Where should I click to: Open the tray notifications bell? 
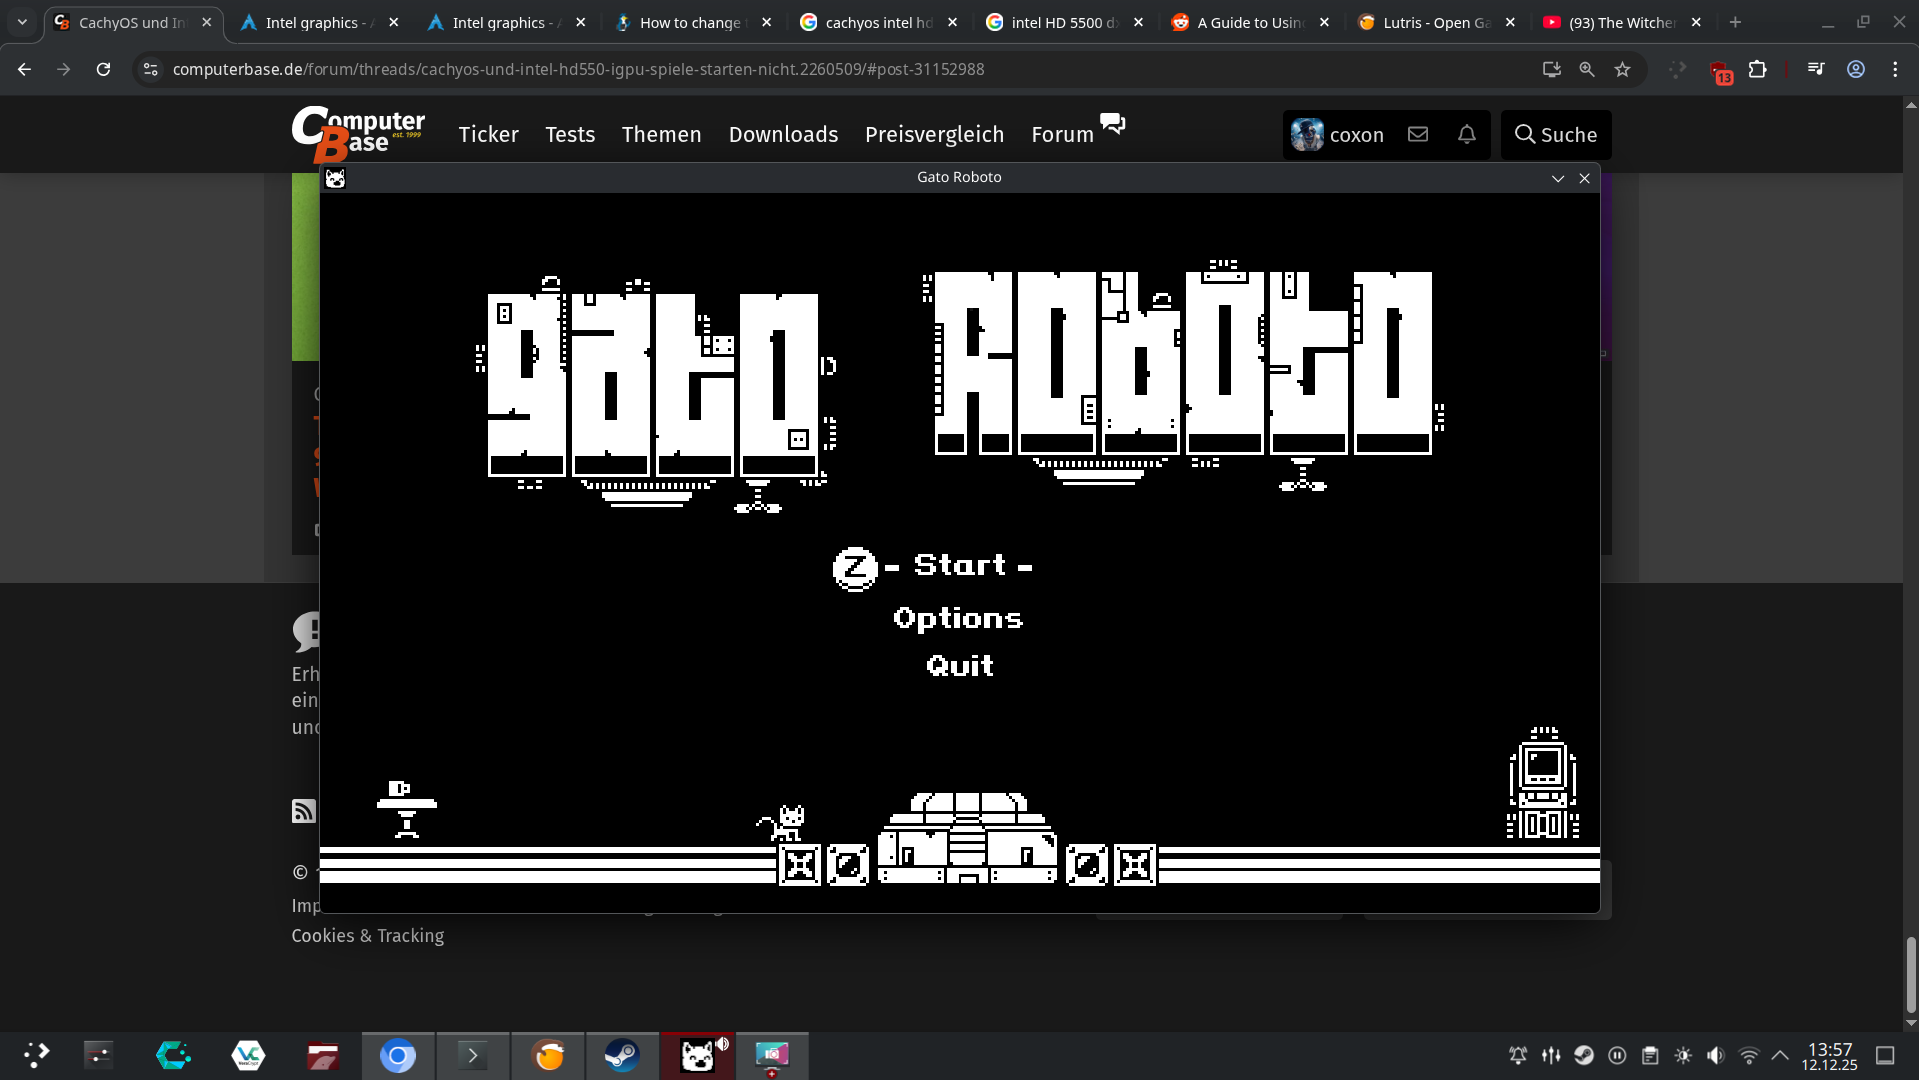(1518, 1055)
